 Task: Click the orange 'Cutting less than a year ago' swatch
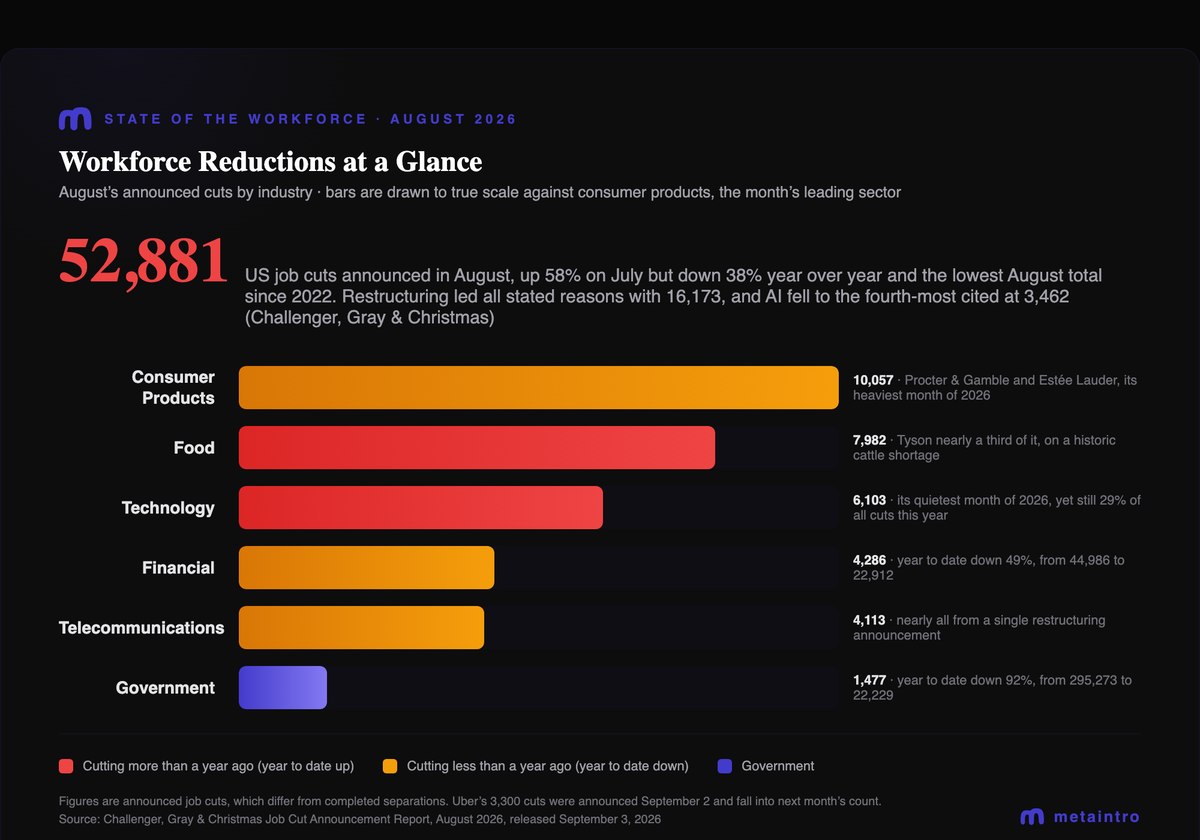point(390,766)
